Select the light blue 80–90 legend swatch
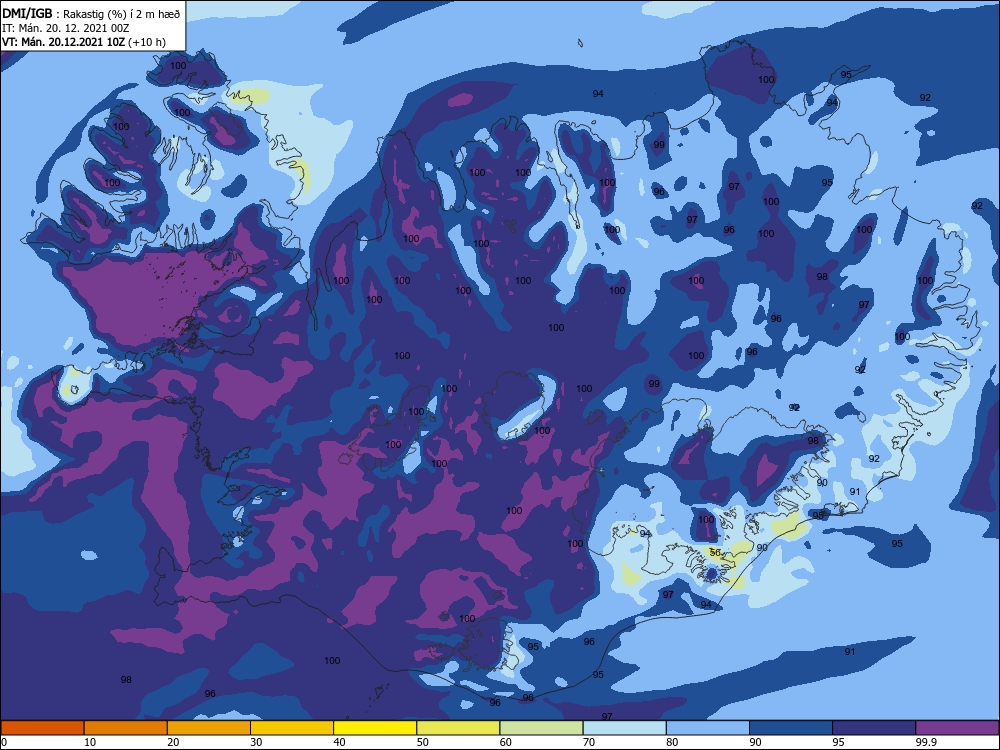1000x750 pixels. (708, 728)
